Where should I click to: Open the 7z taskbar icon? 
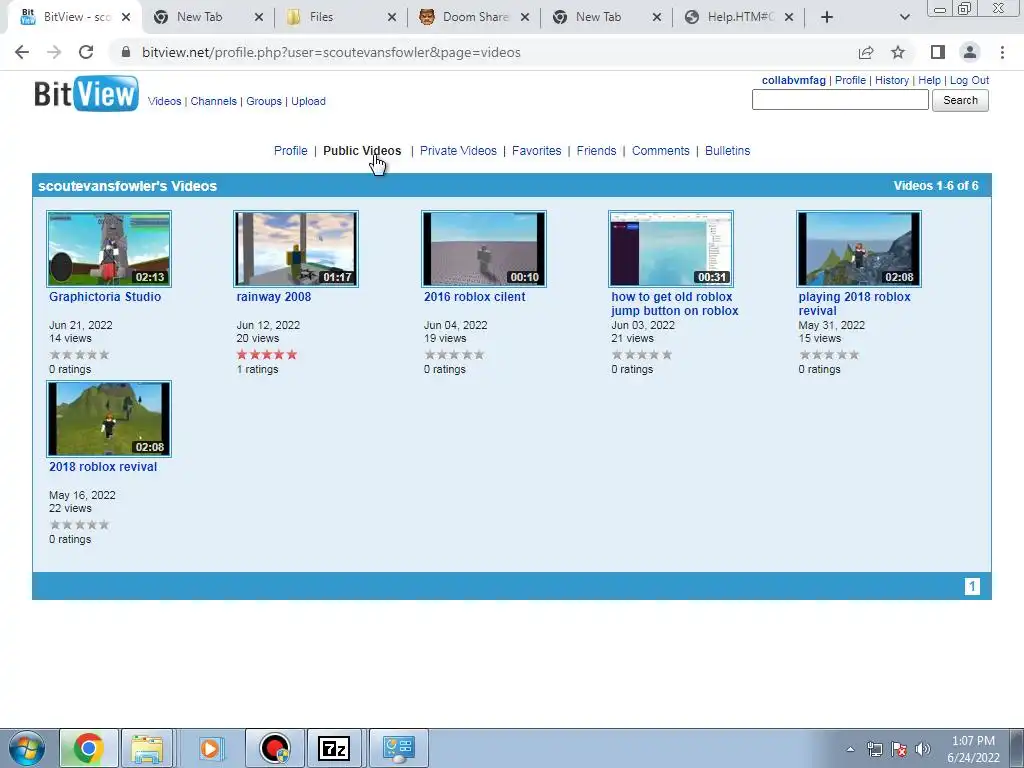pos(334,748)
